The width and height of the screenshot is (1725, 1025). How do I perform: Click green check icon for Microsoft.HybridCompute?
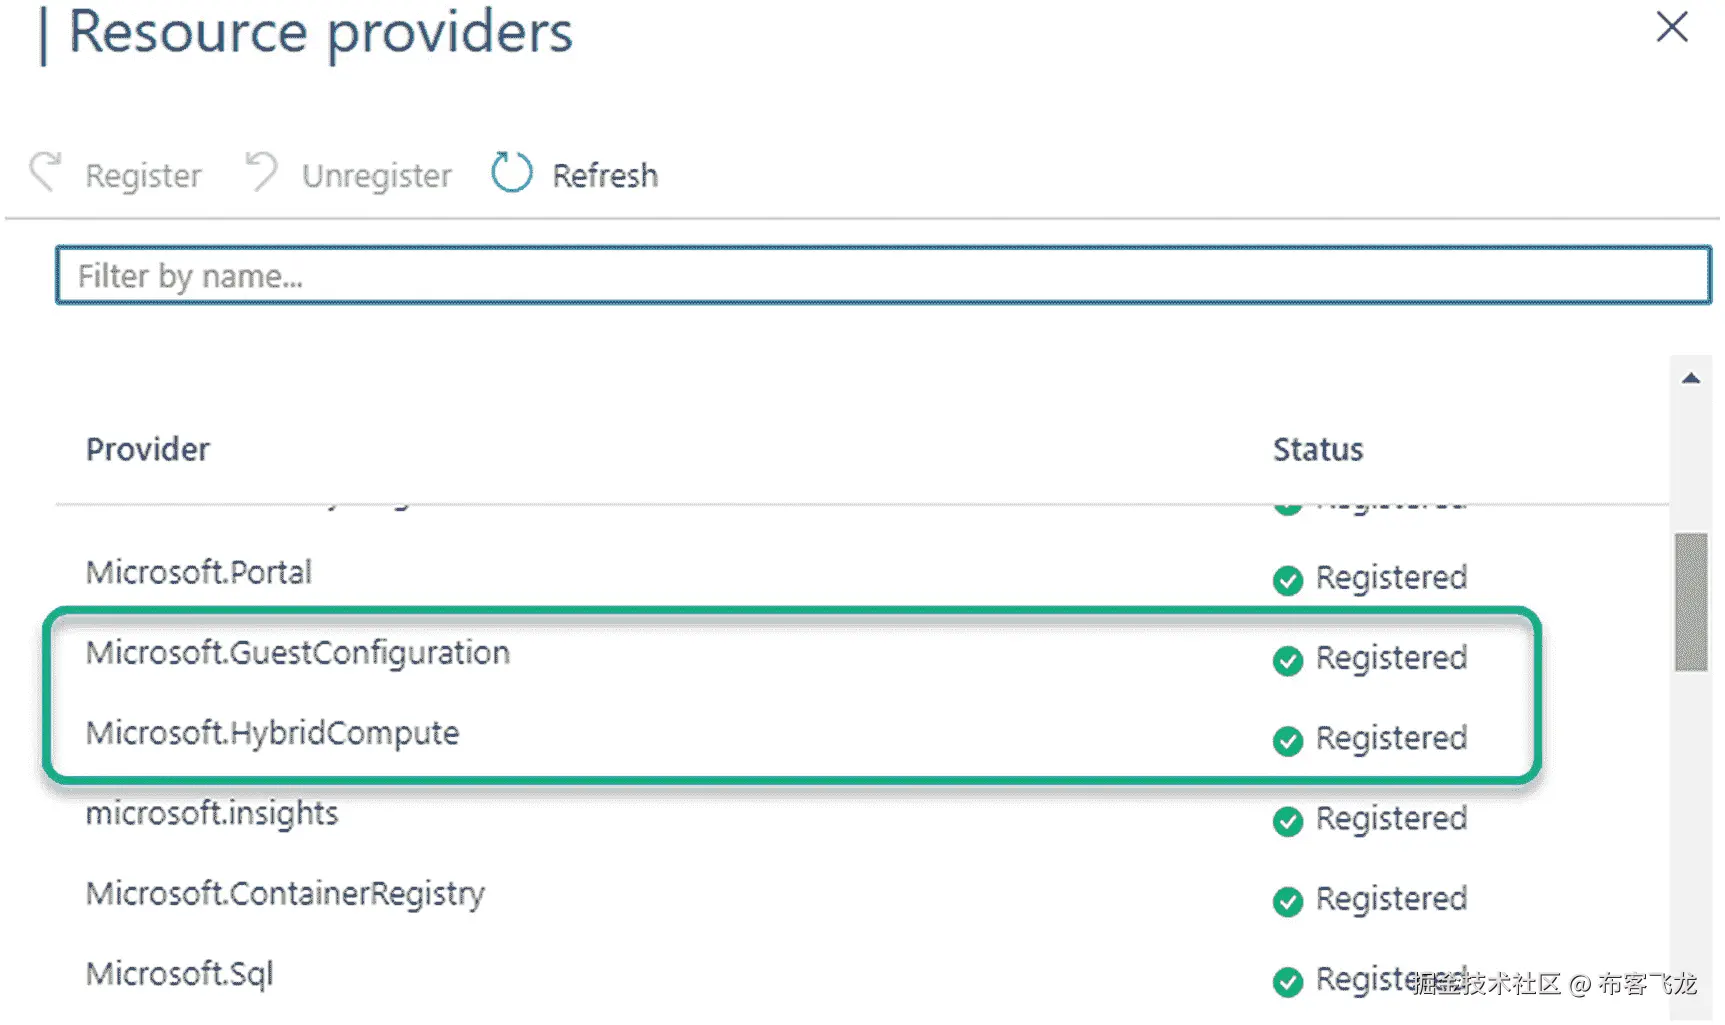(1288, 741)
